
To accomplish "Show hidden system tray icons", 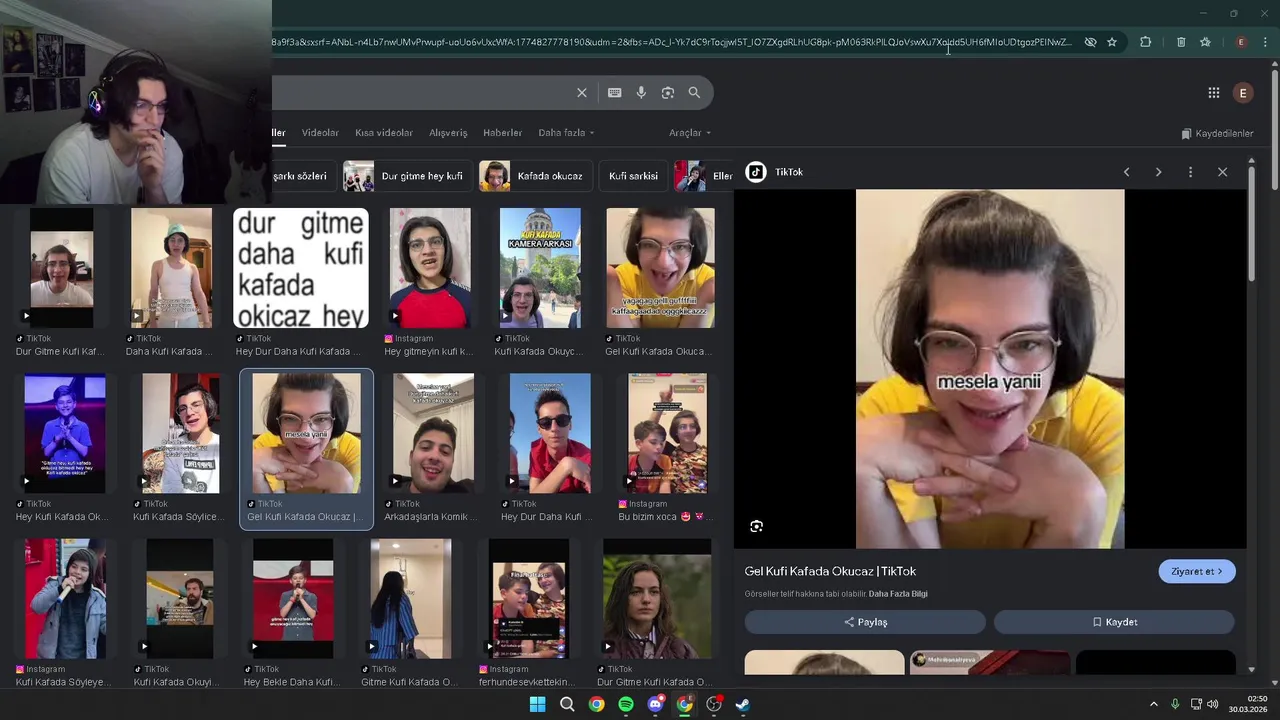I will tap(1153, 704).
